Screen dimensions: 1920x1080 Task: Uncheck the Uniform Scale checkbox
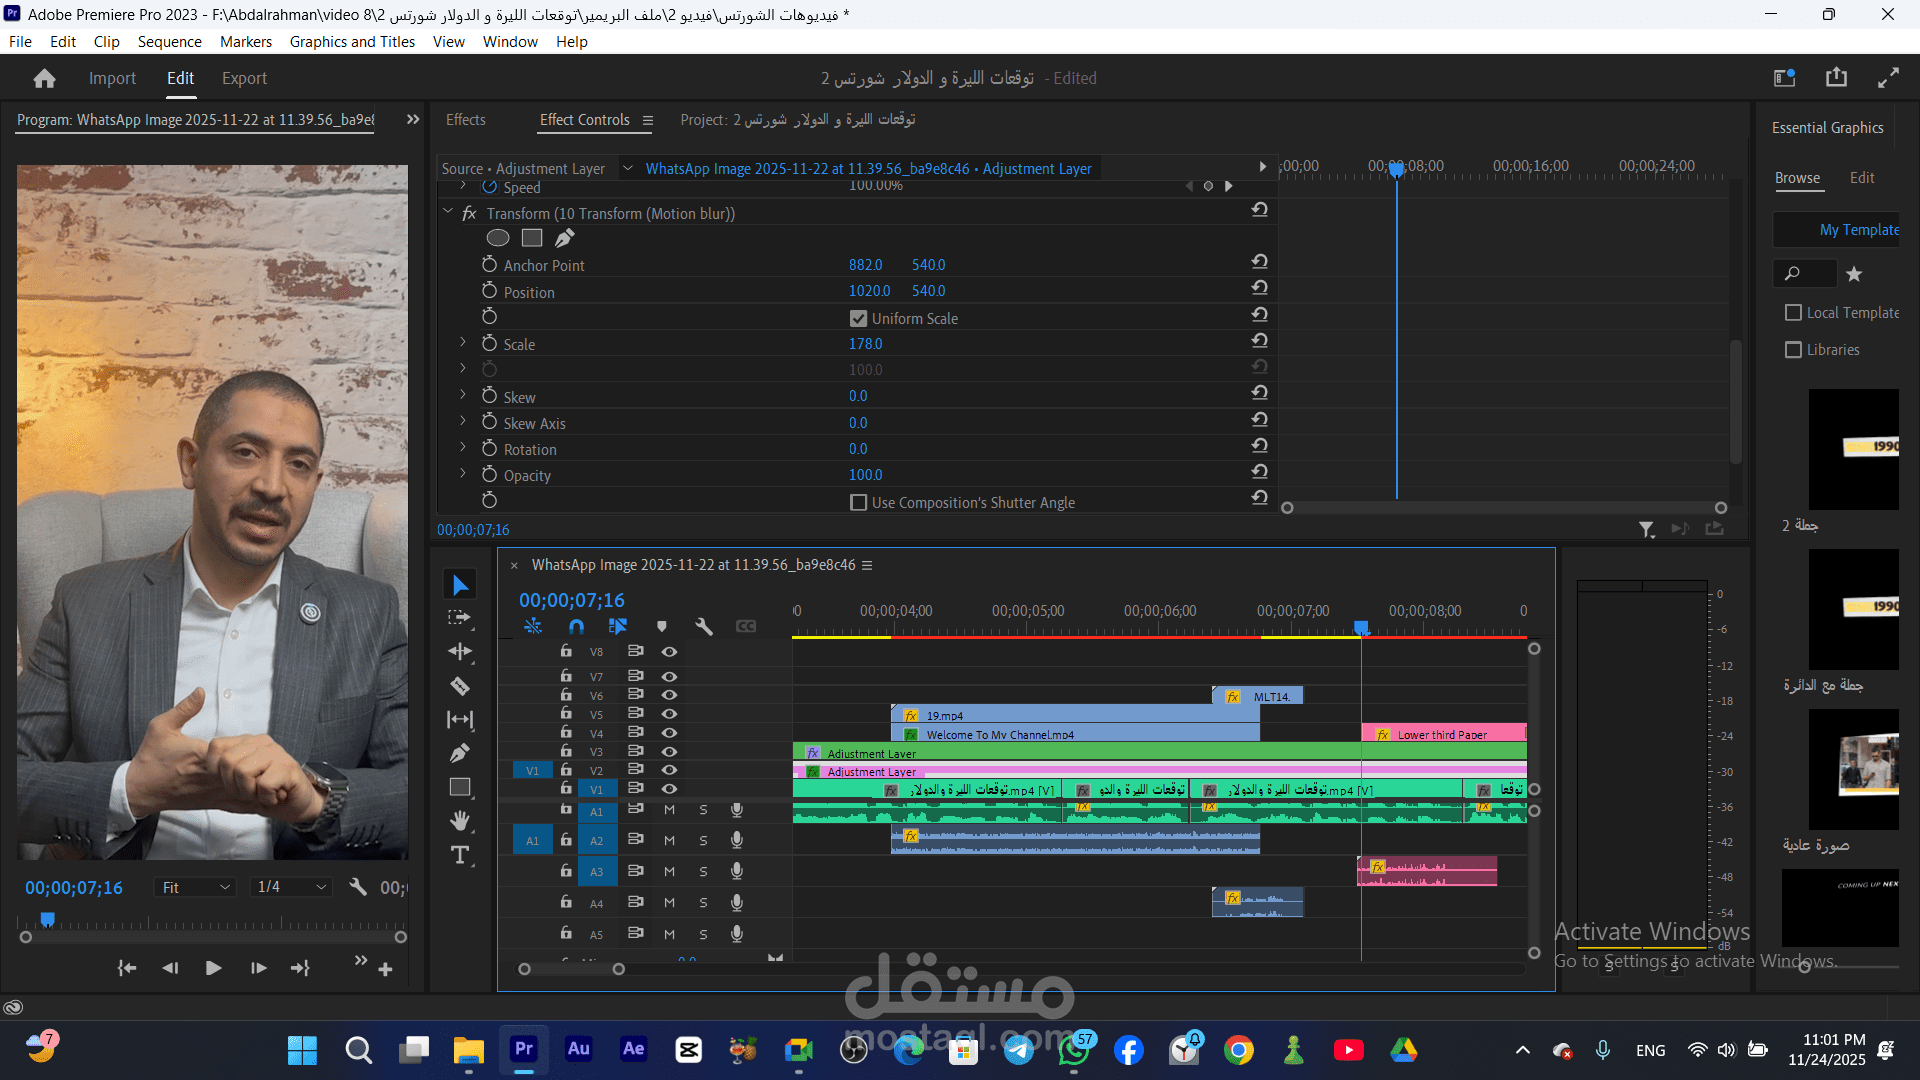tap(858, 318)
